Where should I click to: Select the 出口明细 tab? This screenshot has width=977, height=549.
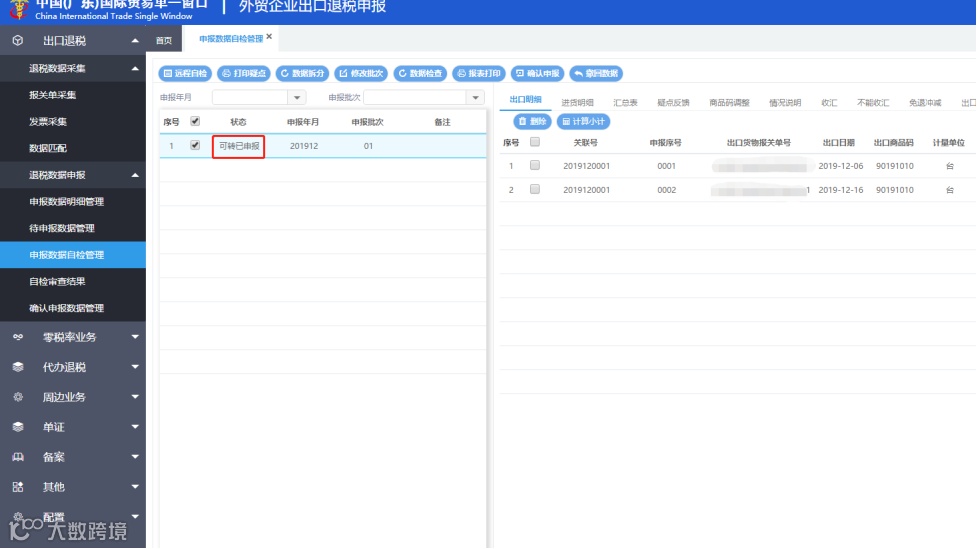pyautogui.click(x=525, y=100)
